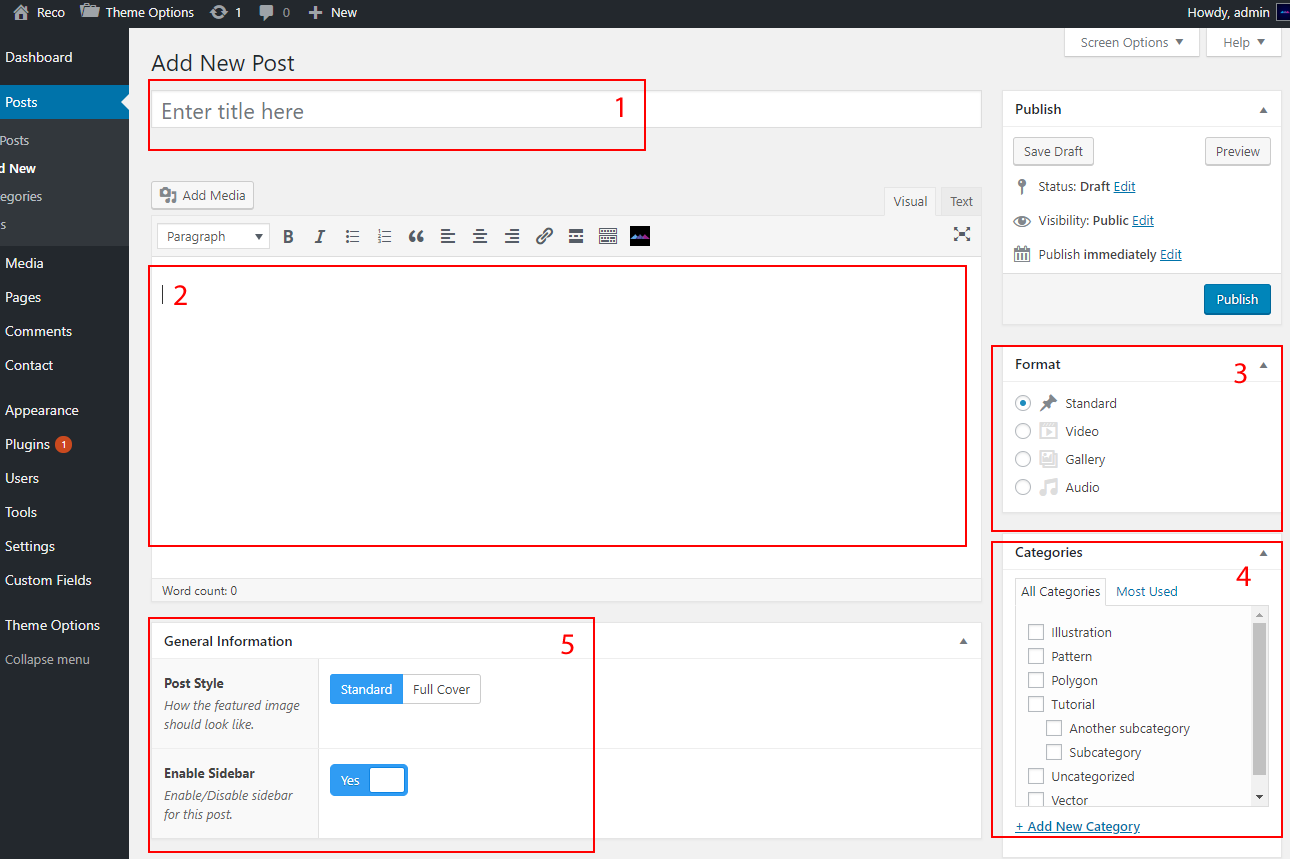Check the Illustration category checkbox
Image resolution: width=1290 pixels, height=859 pixels.
1036,632
